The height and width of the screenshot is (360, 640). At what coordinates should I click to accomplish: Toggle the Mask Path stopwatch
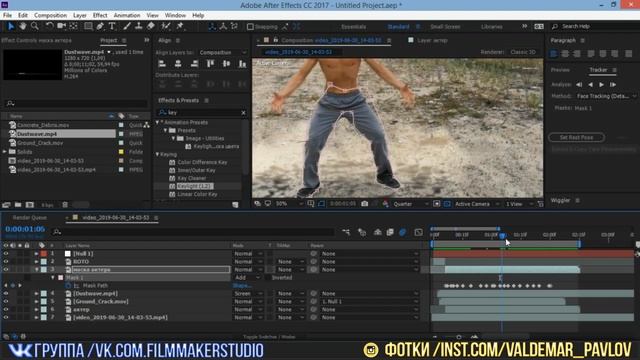(x=68, y=286)
